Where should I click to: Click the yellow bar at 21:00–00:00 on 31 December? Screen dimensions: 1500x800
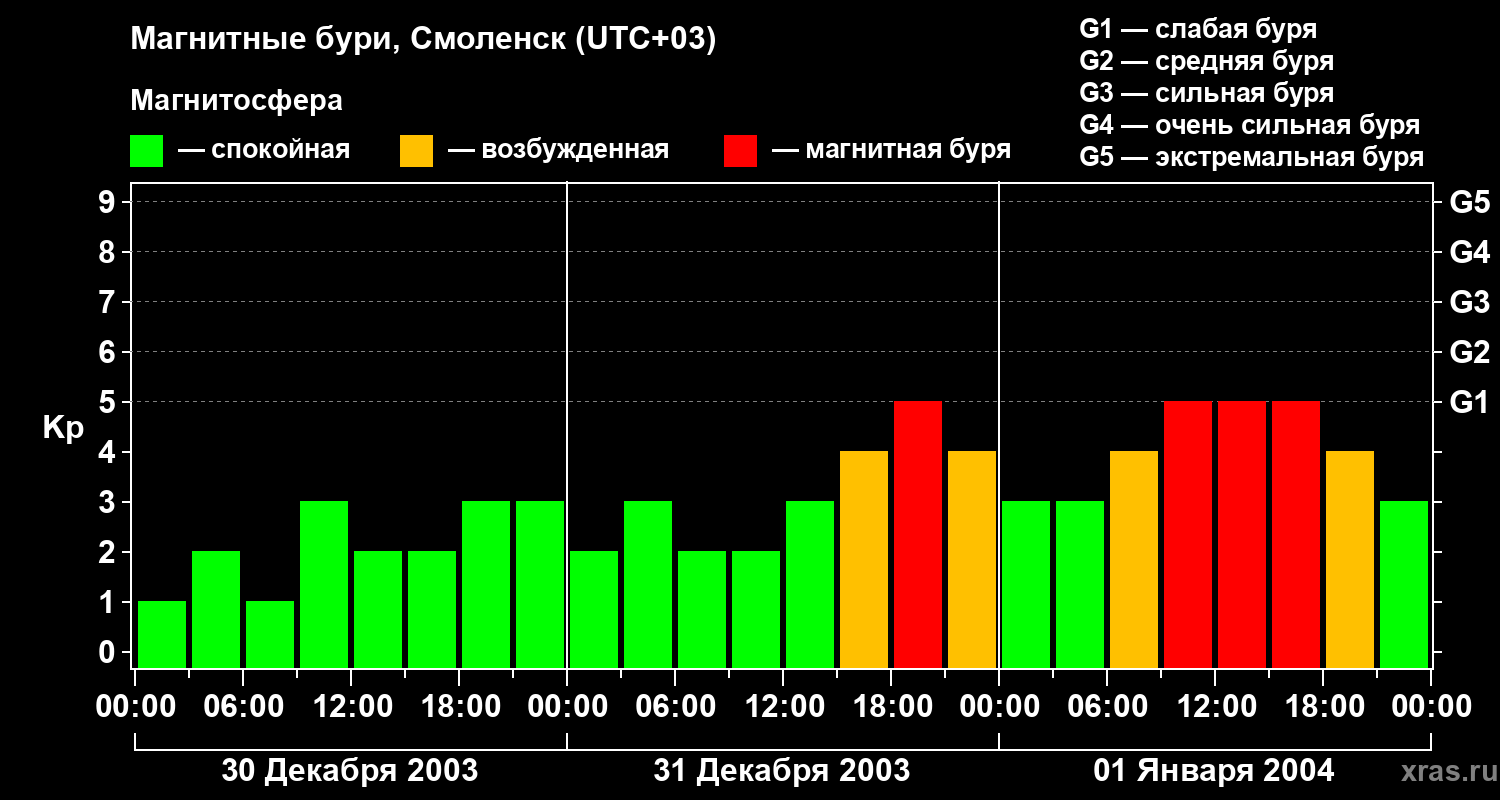(972, 559)
